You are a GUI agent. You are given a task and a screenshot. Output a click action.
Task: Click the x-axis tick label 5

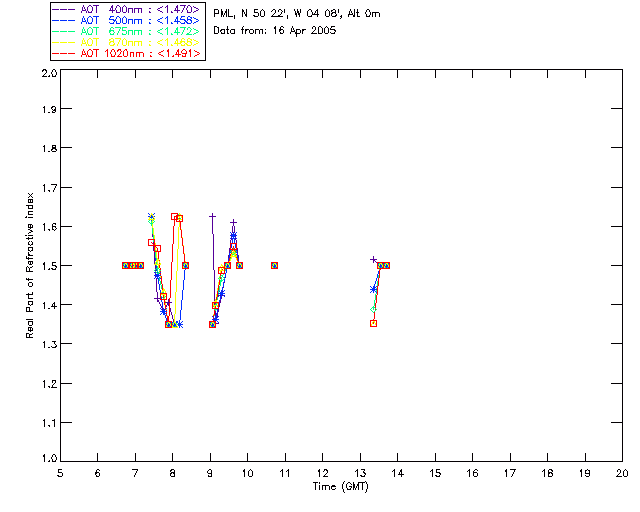click(60, 473)
